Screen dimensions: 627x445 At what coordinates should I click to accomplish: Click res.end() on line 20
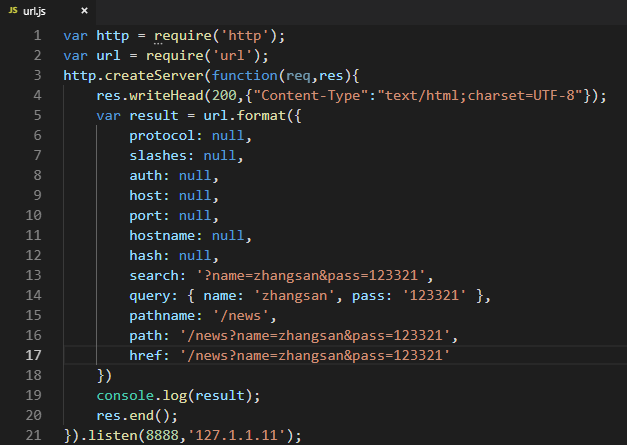(134, 416)
